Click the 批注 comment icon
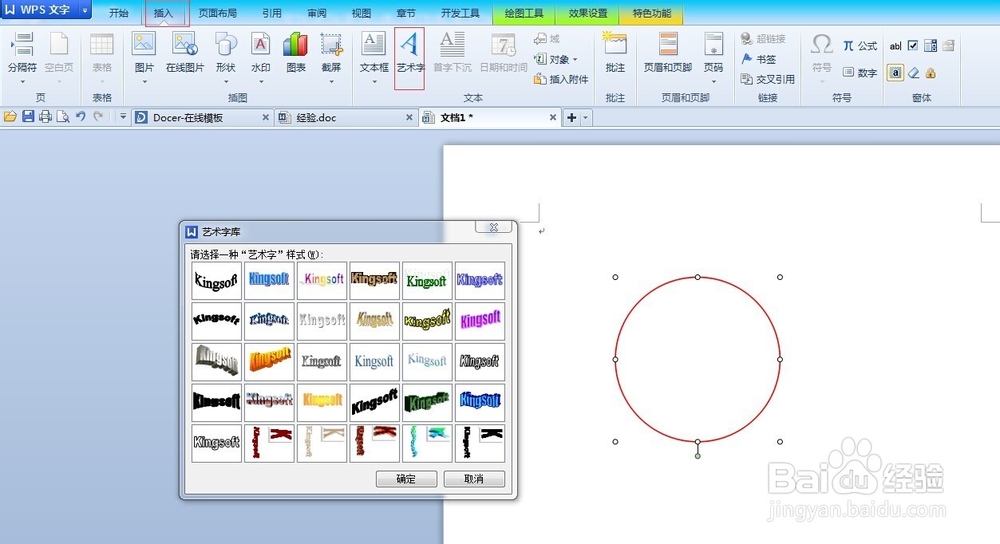The height and width of the screenshot is (544, 1000). pos(615,45)
